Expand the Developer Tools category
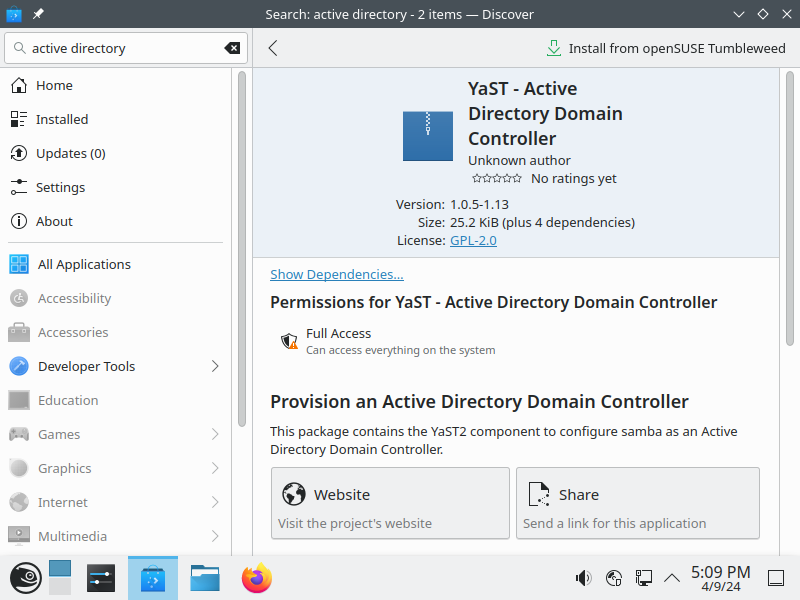 point(215,366)
